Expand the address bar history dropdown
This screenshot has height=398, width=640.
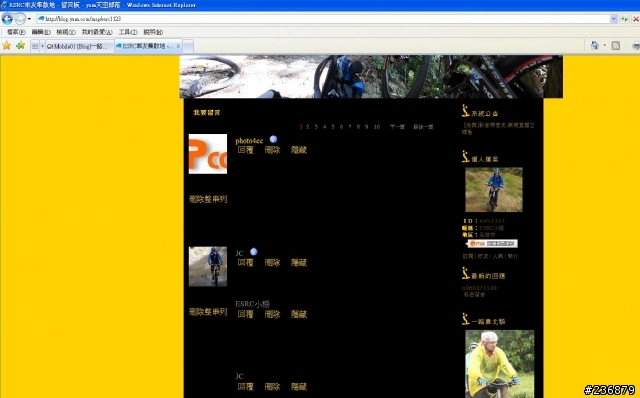pyautogui.click(x=613, y=19)
